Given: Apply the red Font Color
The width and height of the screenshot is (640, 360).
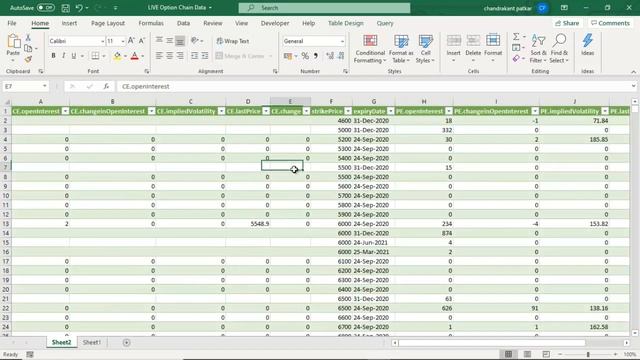Looking at the screenshot, I should click(x=135, y=56).
